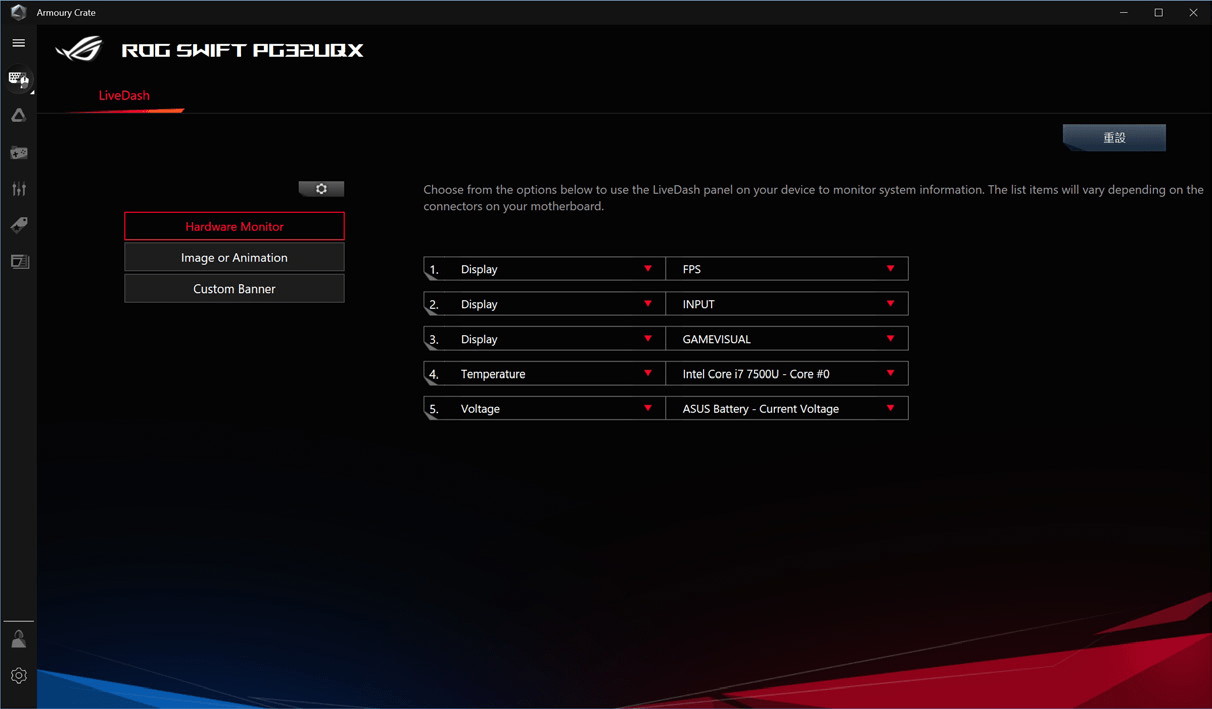The height and width of the screenshot is (709, 1212).
Task: Click the LiveDash description paragraph text
Action: 813,198
